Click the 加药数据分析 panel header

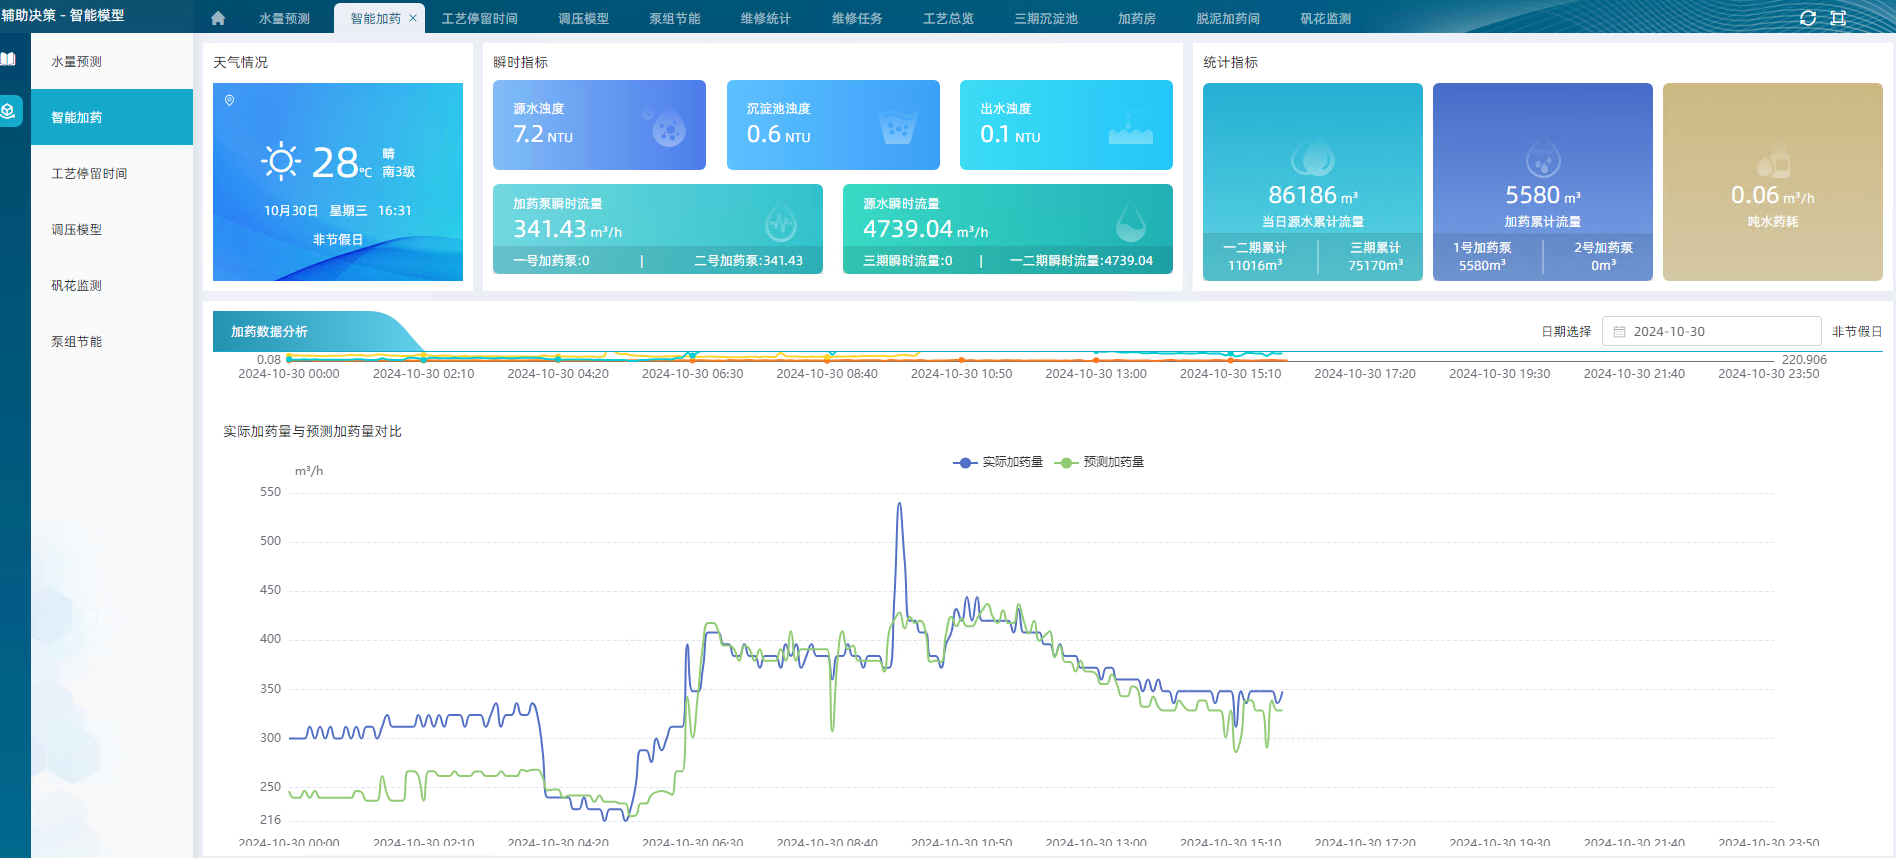point(270,332)
